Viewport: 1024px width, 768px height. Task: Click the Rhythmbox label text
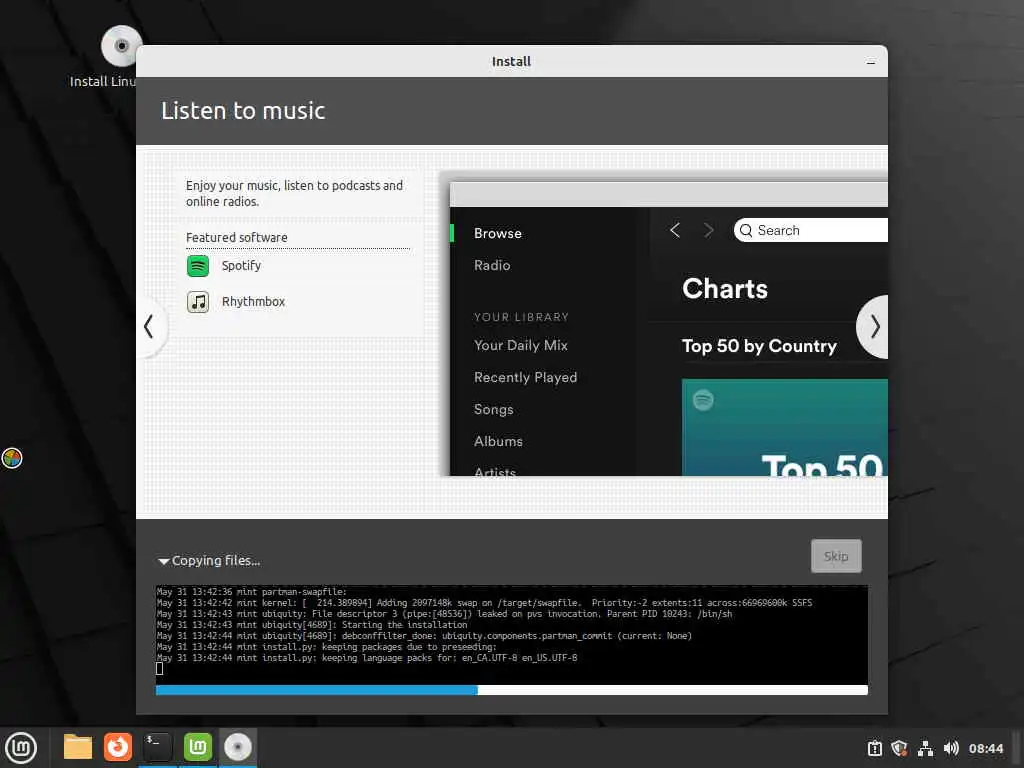[x=253, y=302]
